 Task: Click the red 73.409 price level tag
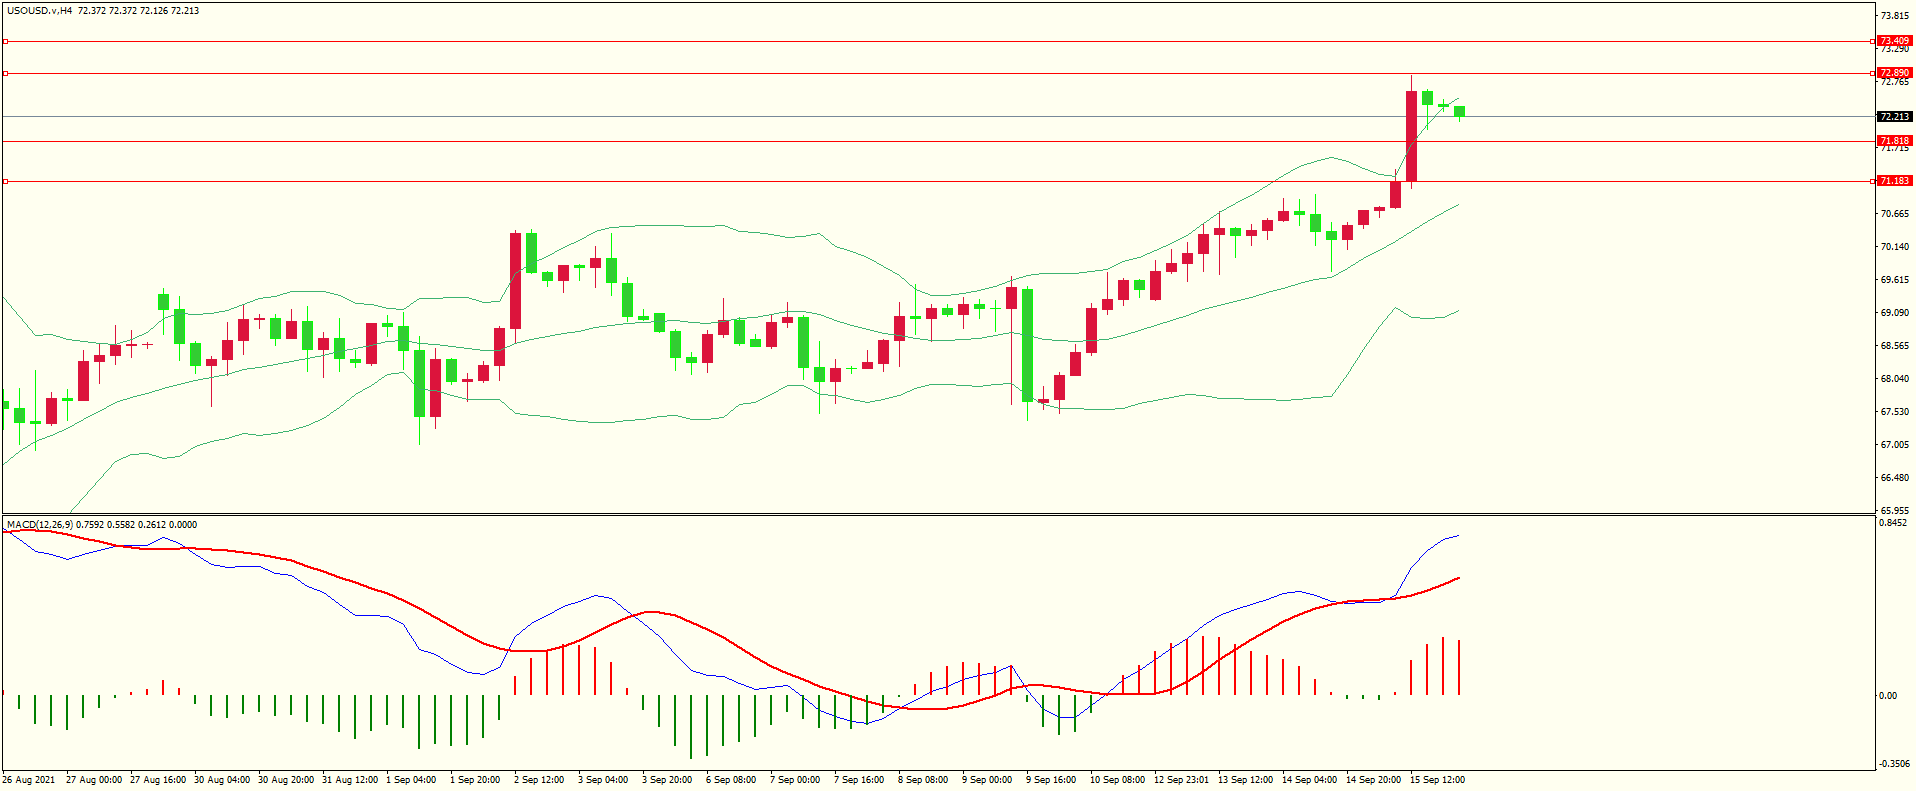(x=1894, y=41)
